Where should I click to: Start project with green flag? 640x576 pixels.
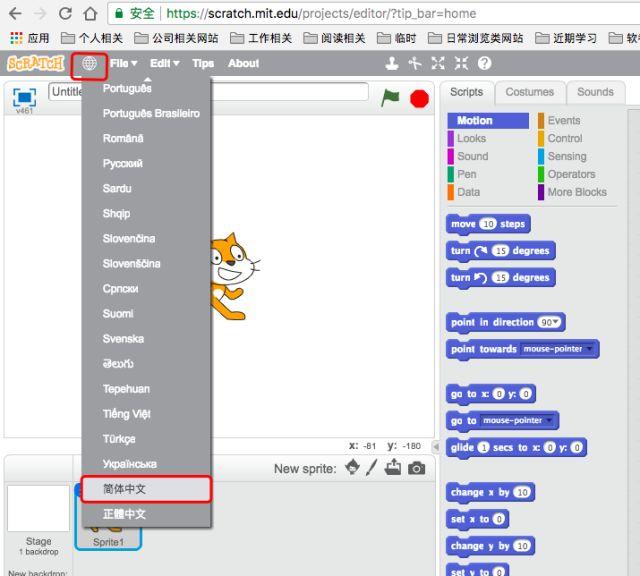tap(390, 98)
